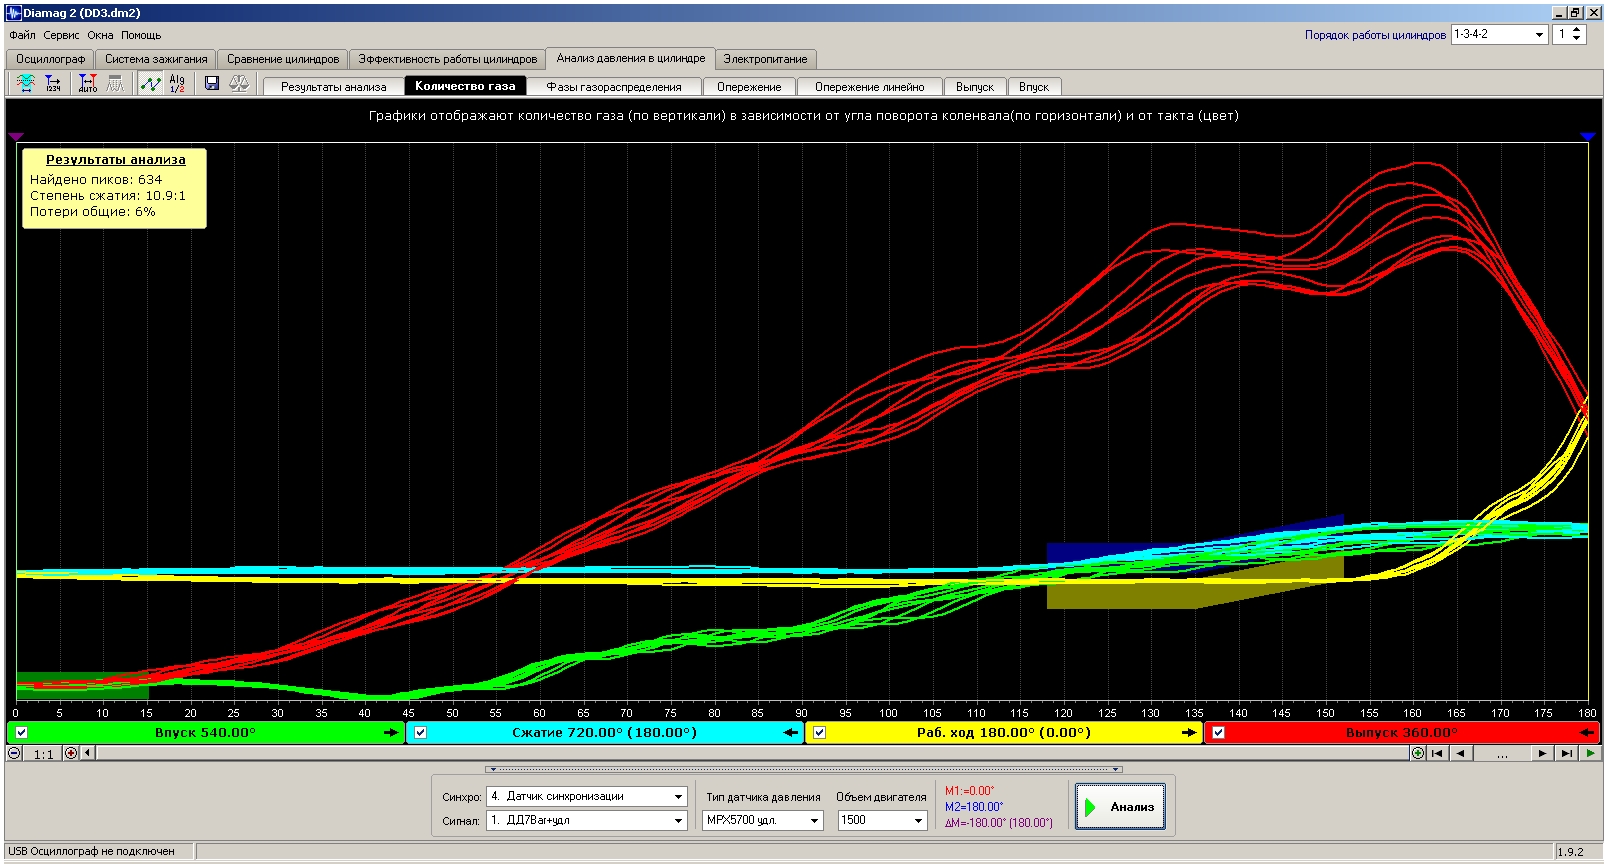Jump to first record playback button

(x=1438, y=753)
